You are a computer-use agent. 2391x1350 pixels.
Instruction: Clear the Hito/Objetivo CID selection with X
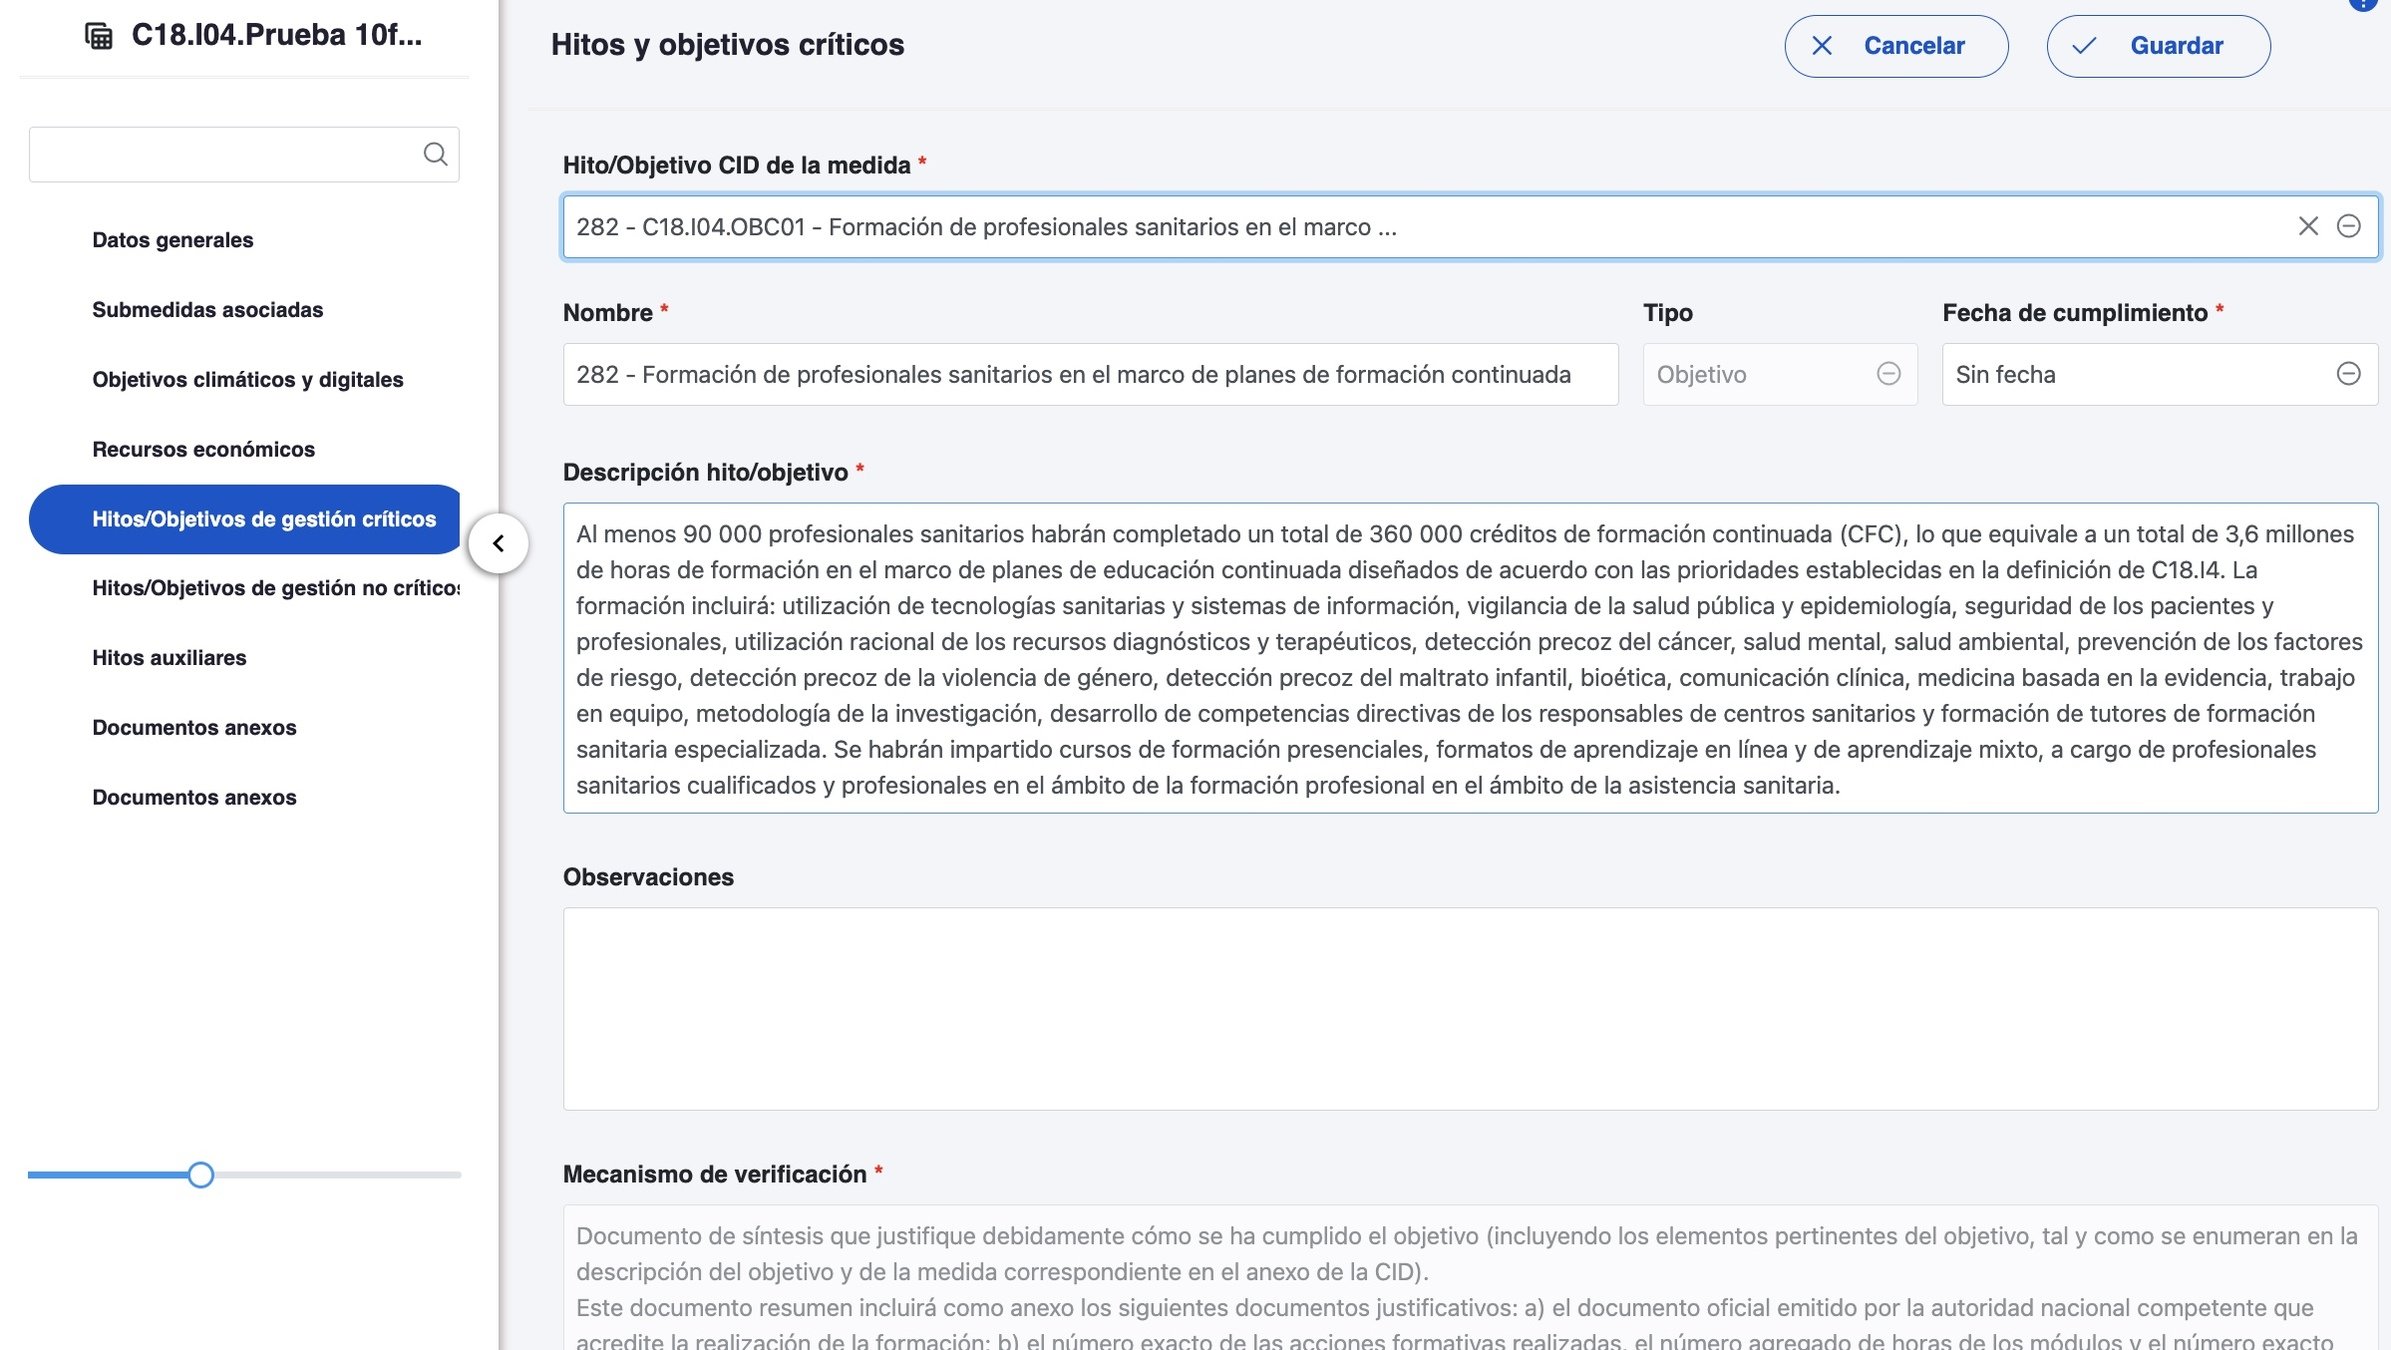tap(2308, 226)
